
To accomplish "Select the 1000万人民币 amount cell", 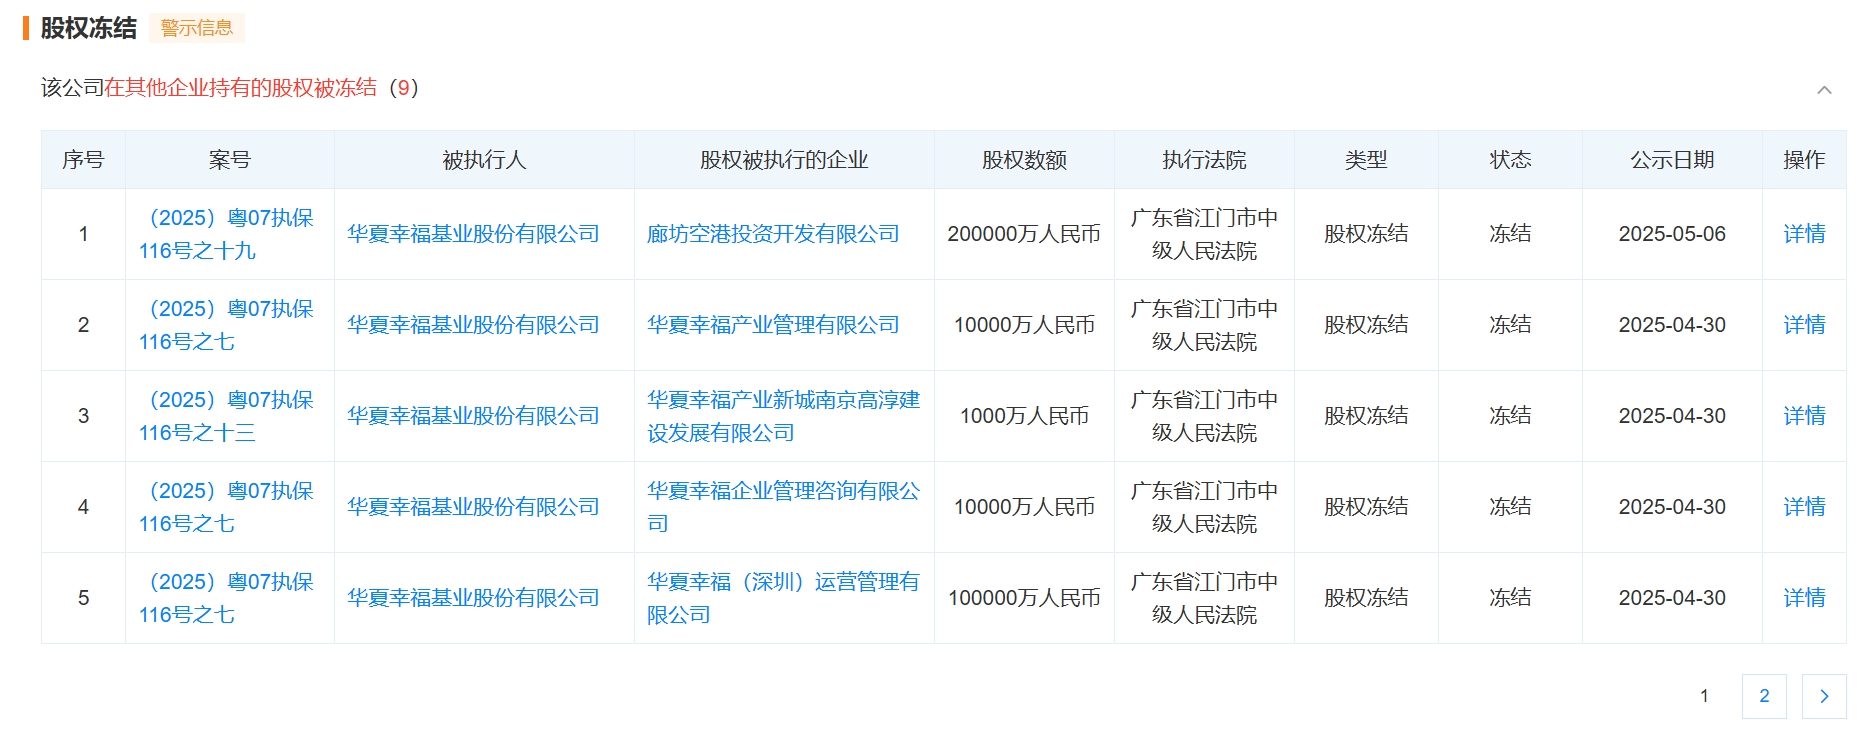I will 1024,416.
